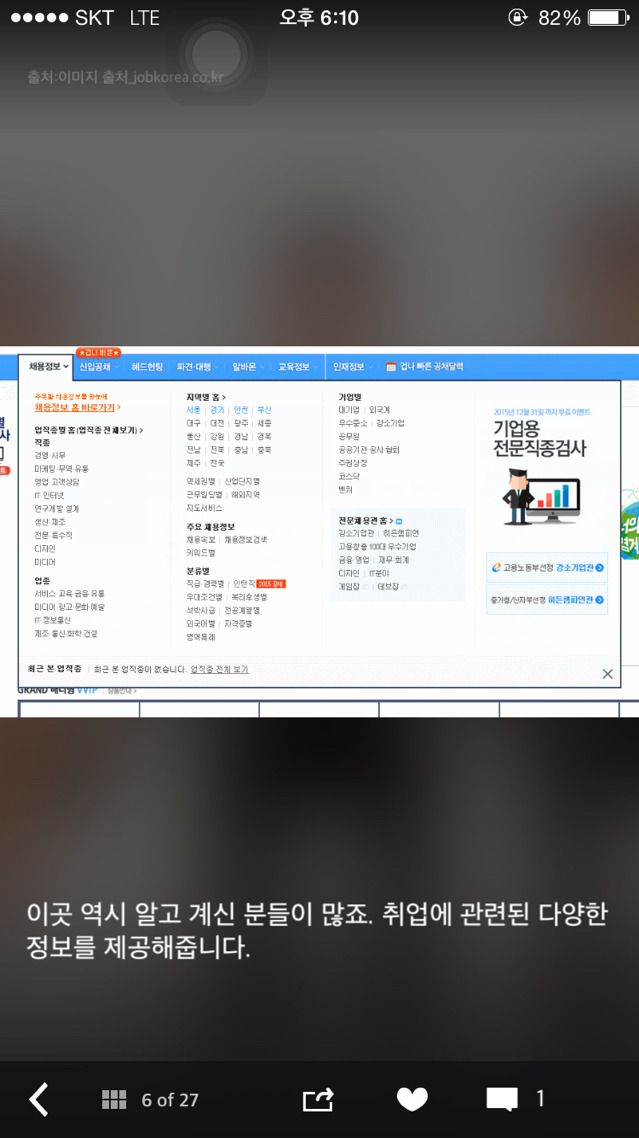Select region 제주

pyautogui.click(x=193, y=463)
